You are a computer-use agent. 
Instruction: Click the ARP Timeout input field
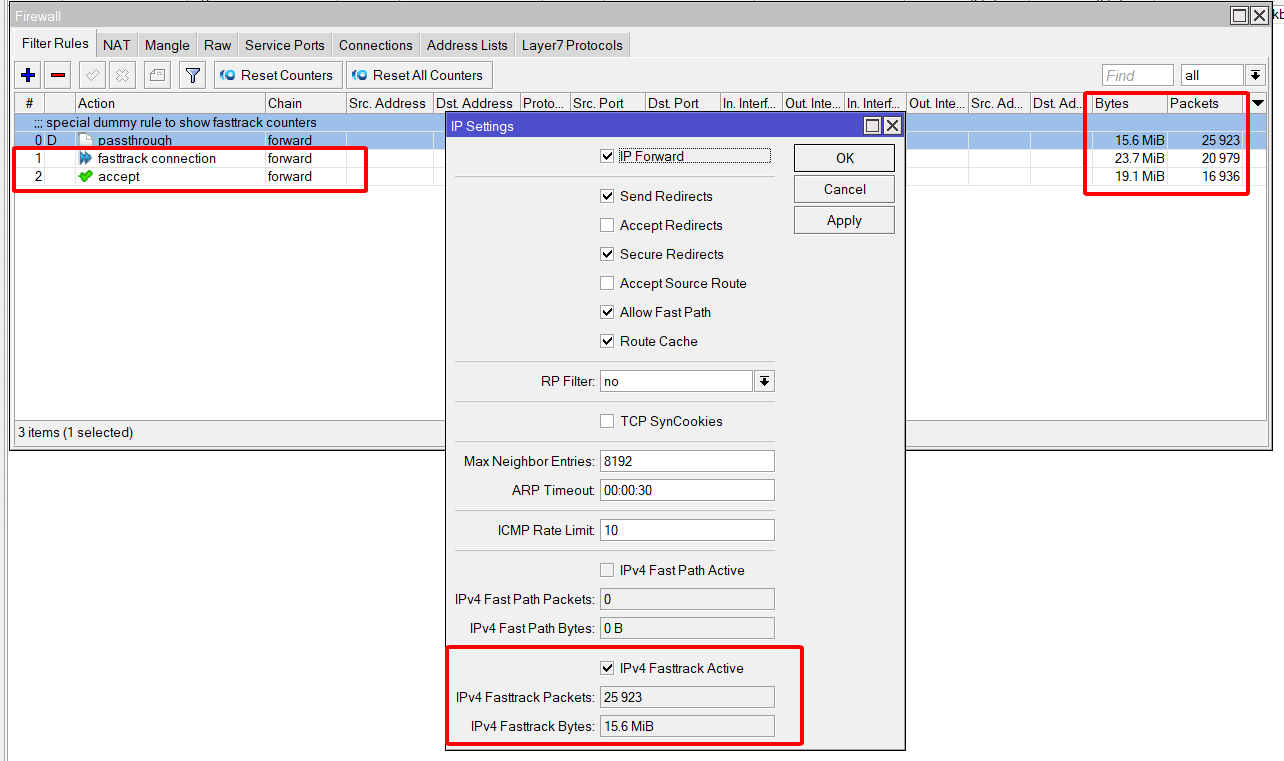(687, 490)
